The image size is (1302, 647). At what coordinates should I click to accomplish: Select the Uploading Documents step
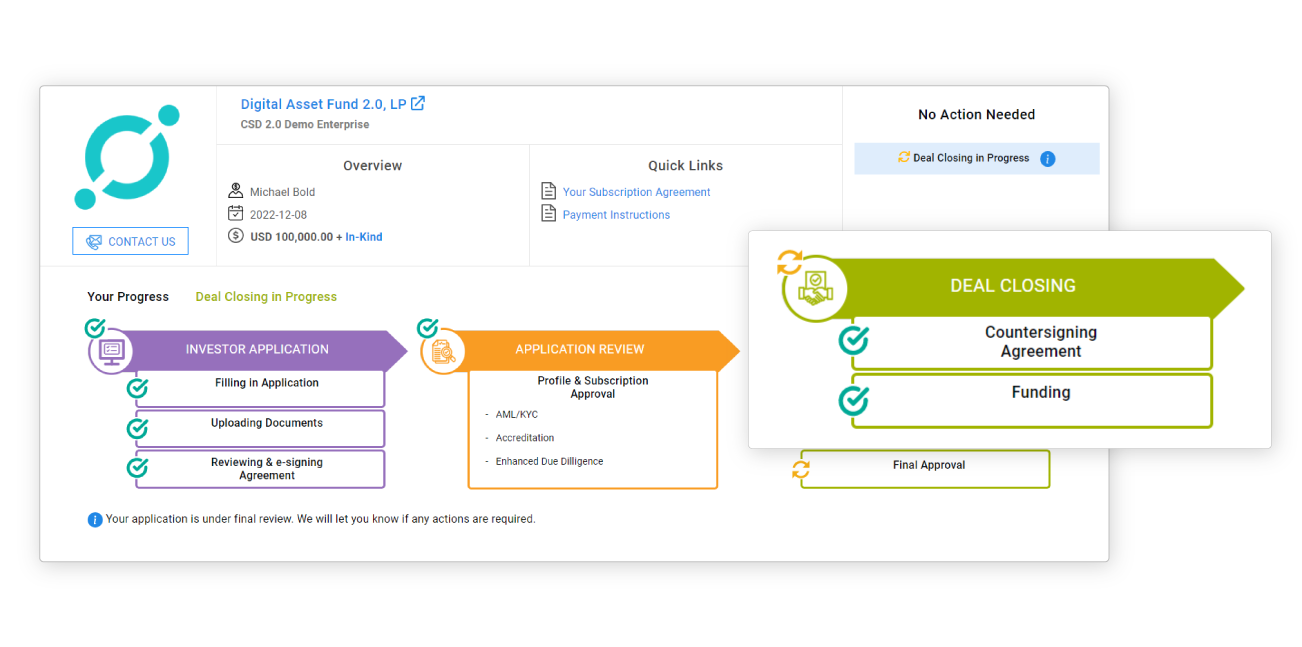pos(260,428)
